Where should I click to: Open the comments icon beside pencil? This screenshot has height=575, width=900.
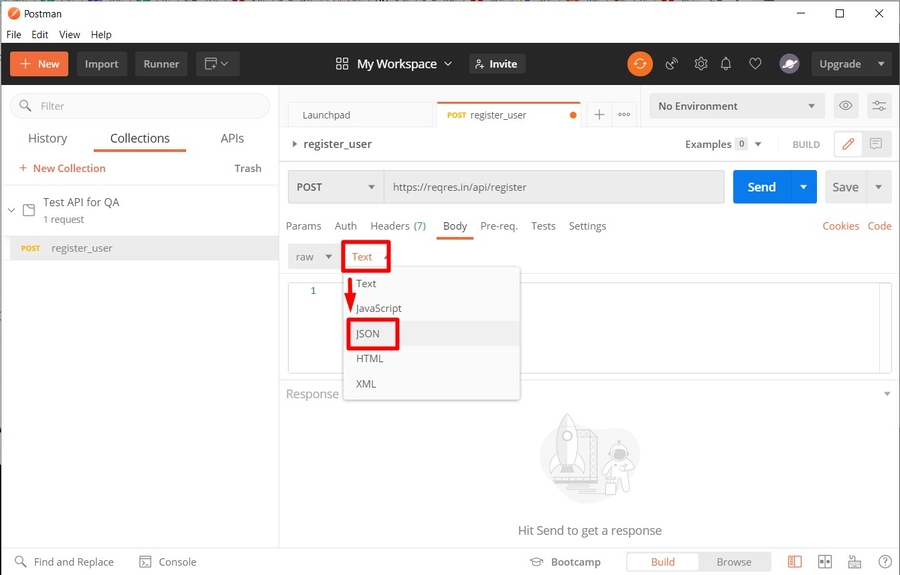[876, 144]
